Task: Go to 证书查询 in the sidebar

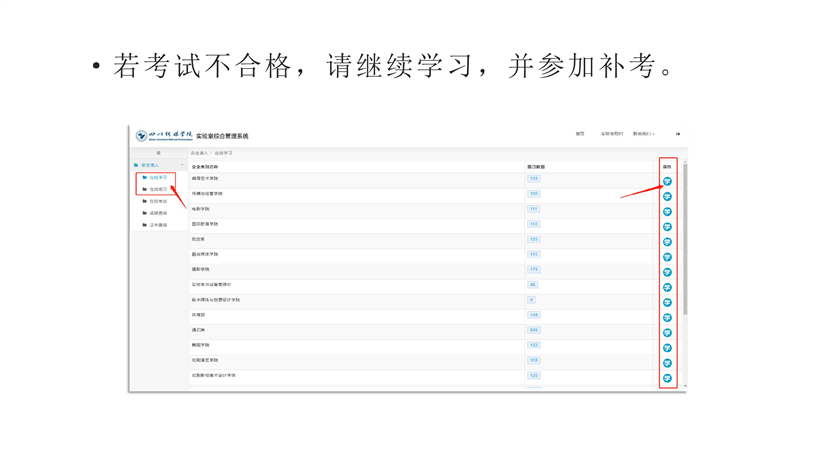Action: (x=158, y=225)
